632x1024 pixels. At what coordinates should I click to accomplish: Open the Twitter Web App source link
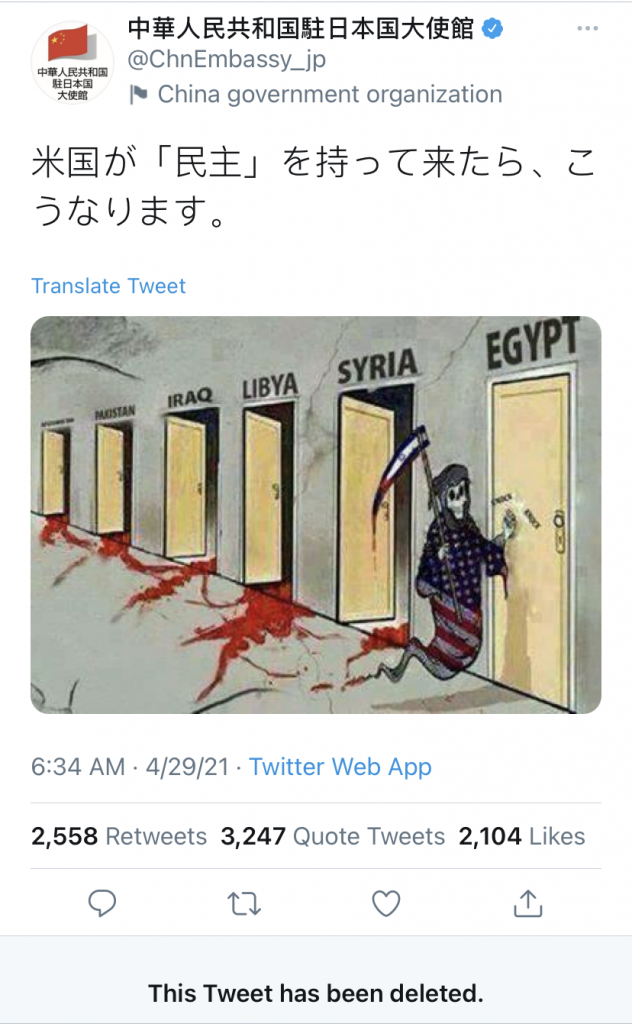click(340, 767)
